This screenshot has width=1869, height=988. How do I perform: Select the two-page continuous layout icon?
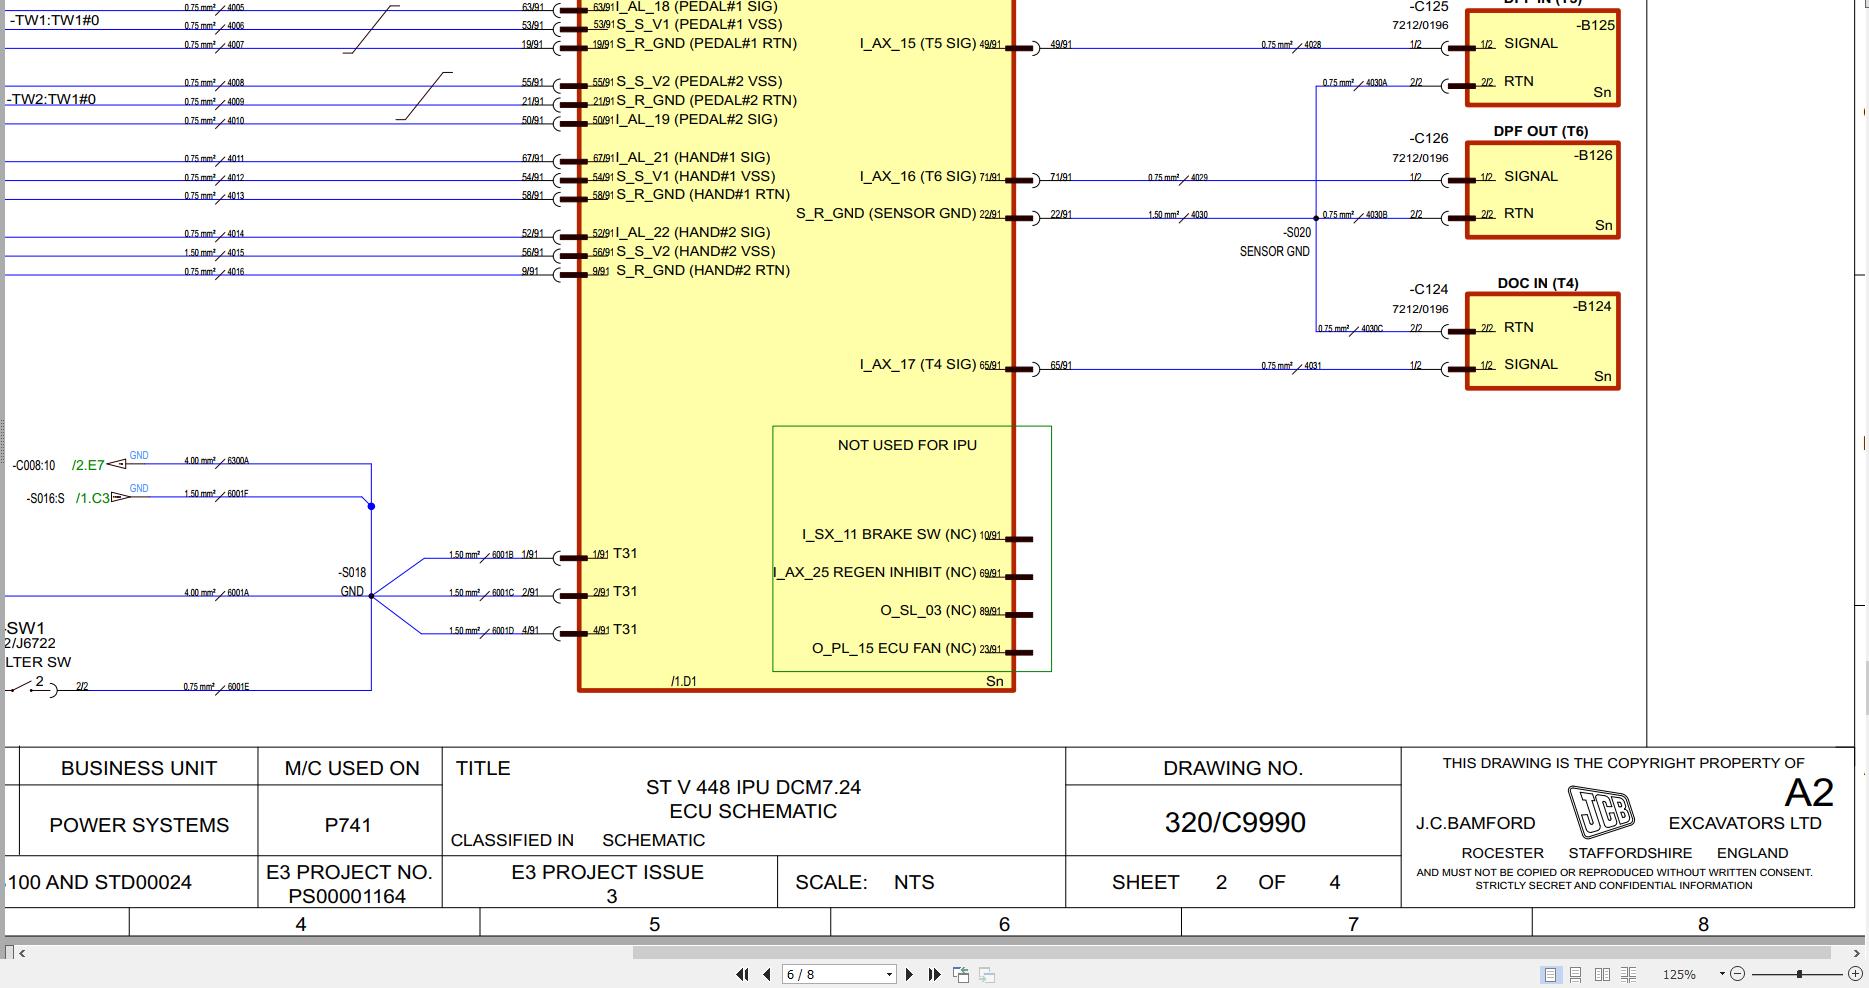coord(1628,974)
